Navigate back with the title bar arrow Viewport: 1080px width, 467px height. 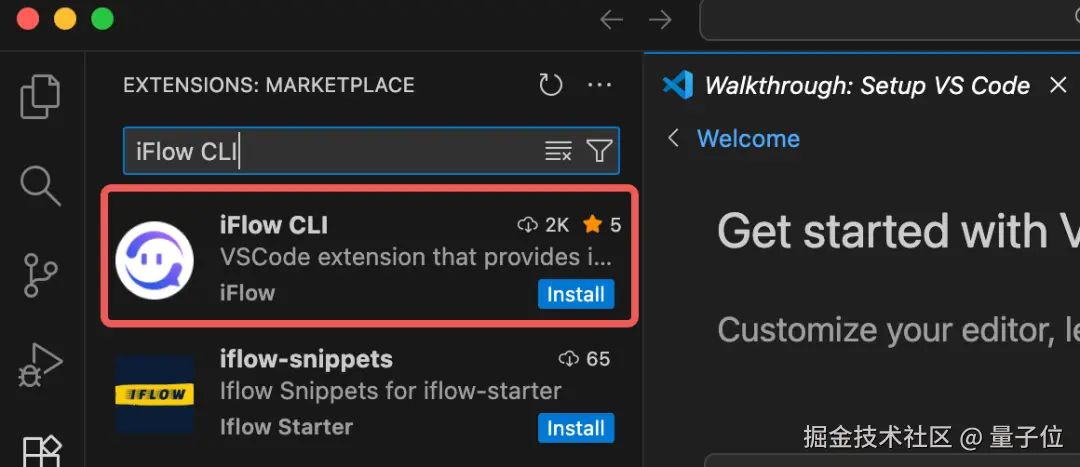tap(611, 19)
